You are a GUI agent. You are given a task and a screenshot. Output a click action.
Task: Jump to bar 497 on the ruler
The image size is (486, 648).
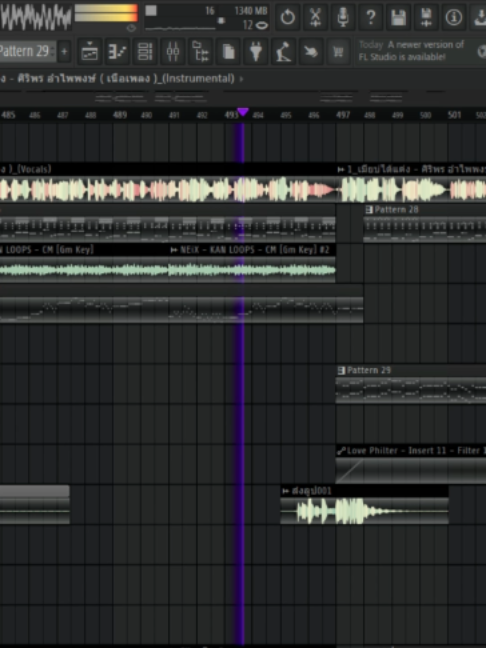pos(343,115)
